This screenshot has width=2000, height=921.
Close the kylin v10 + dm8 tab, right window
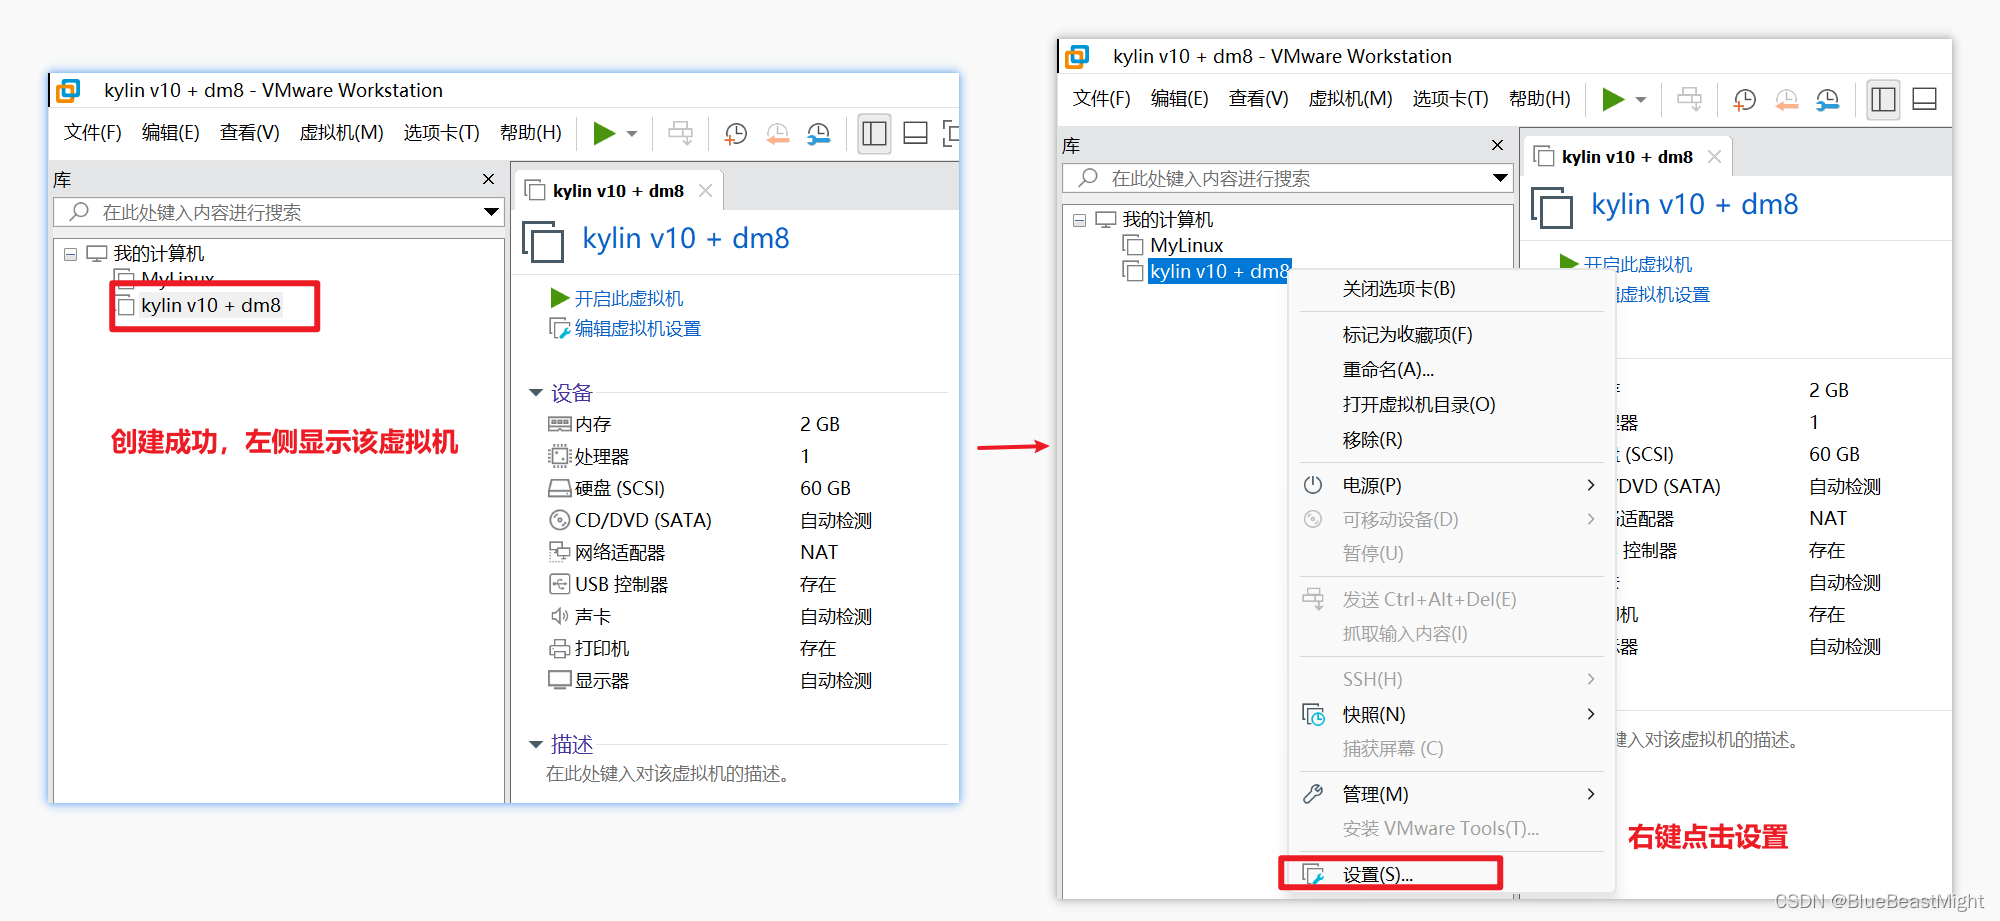pos(1714,156)
